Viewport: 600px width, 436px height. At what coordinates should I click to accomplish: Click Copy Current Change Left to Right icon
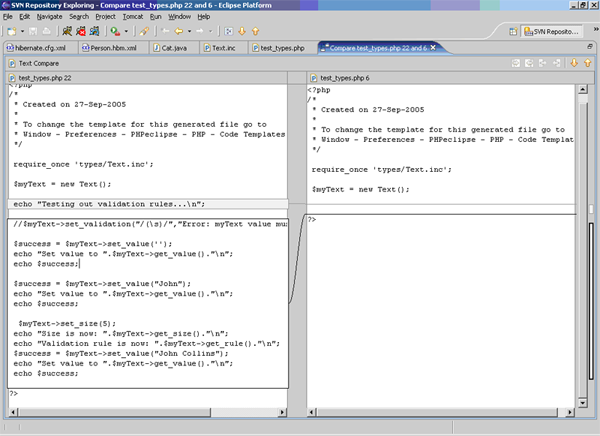click(x=543, y=63)
